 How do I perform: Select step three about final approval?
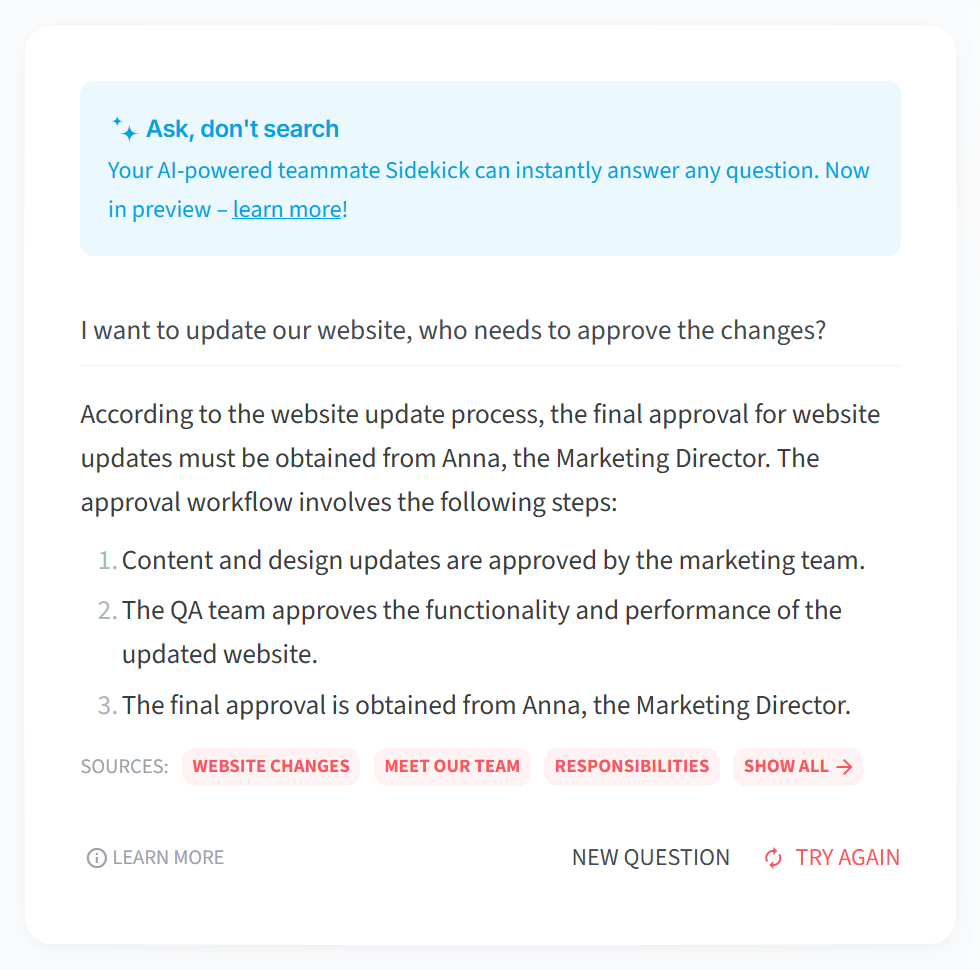[486, 705]
